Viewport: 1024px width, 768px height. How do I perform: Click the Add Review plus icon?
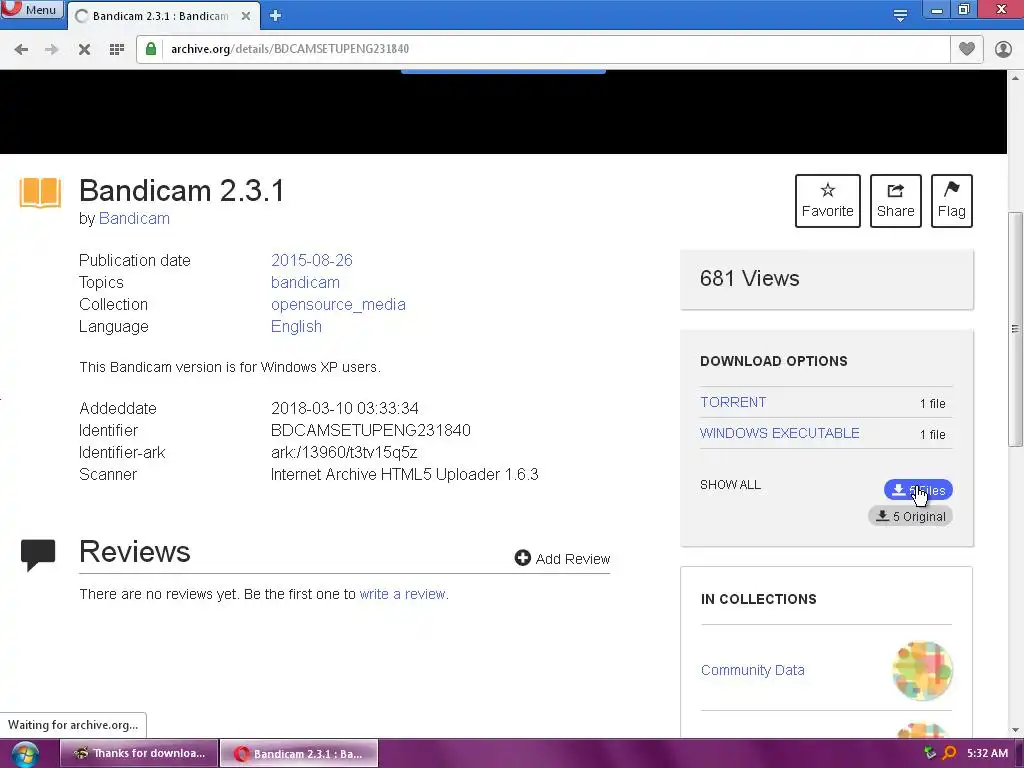coord(522,558)
